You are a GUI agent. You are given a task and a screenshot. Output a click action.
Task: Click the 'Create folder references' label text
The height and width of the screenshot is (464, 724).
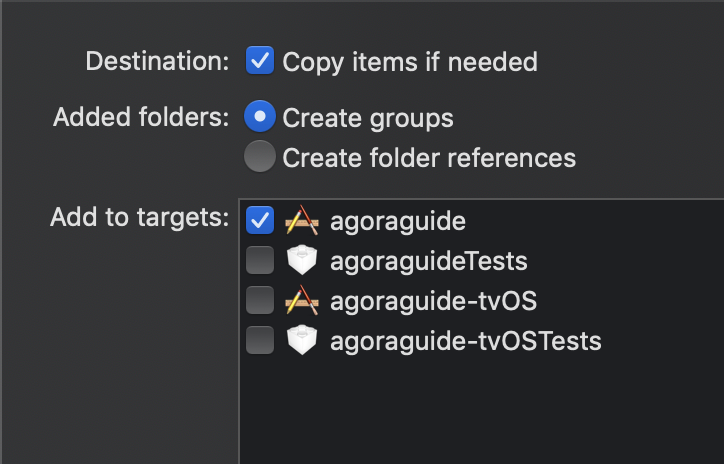tap(429, 158)
